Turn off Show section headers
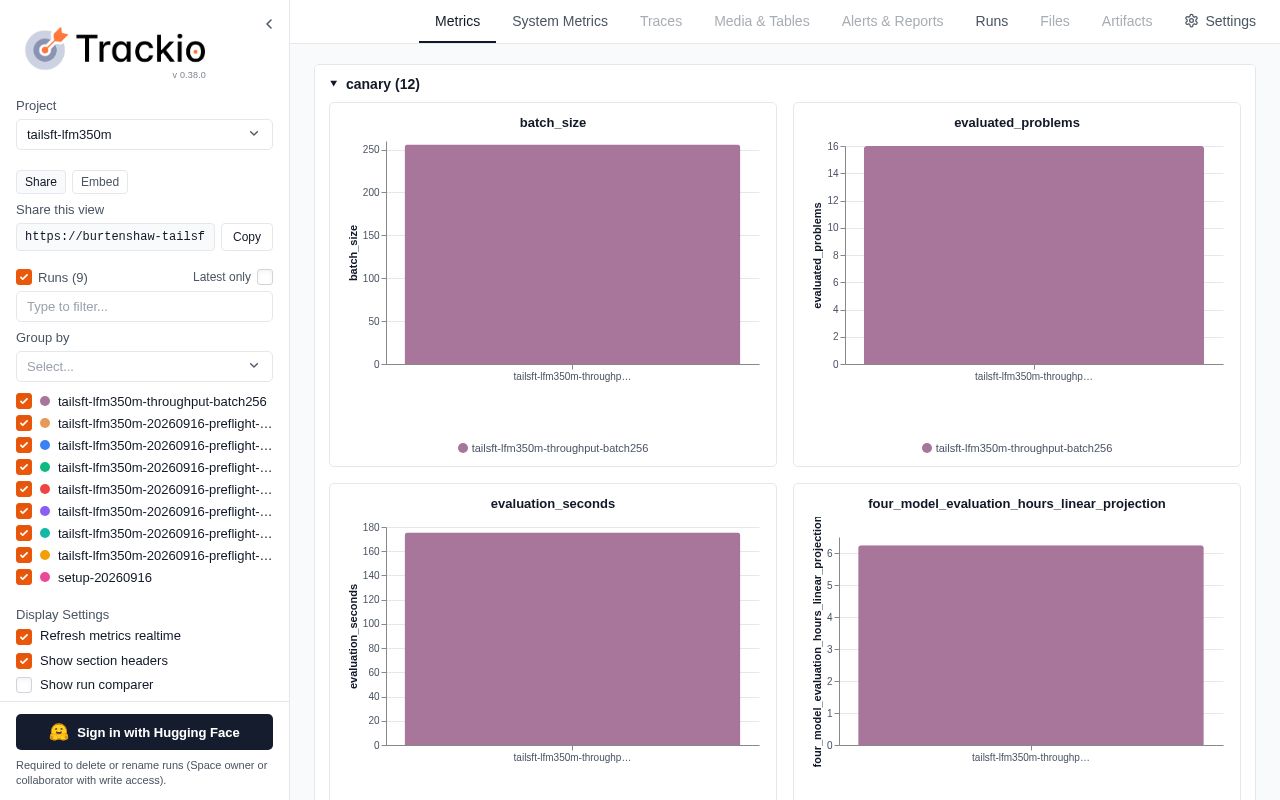The image size is (1280, 800). 24,661
